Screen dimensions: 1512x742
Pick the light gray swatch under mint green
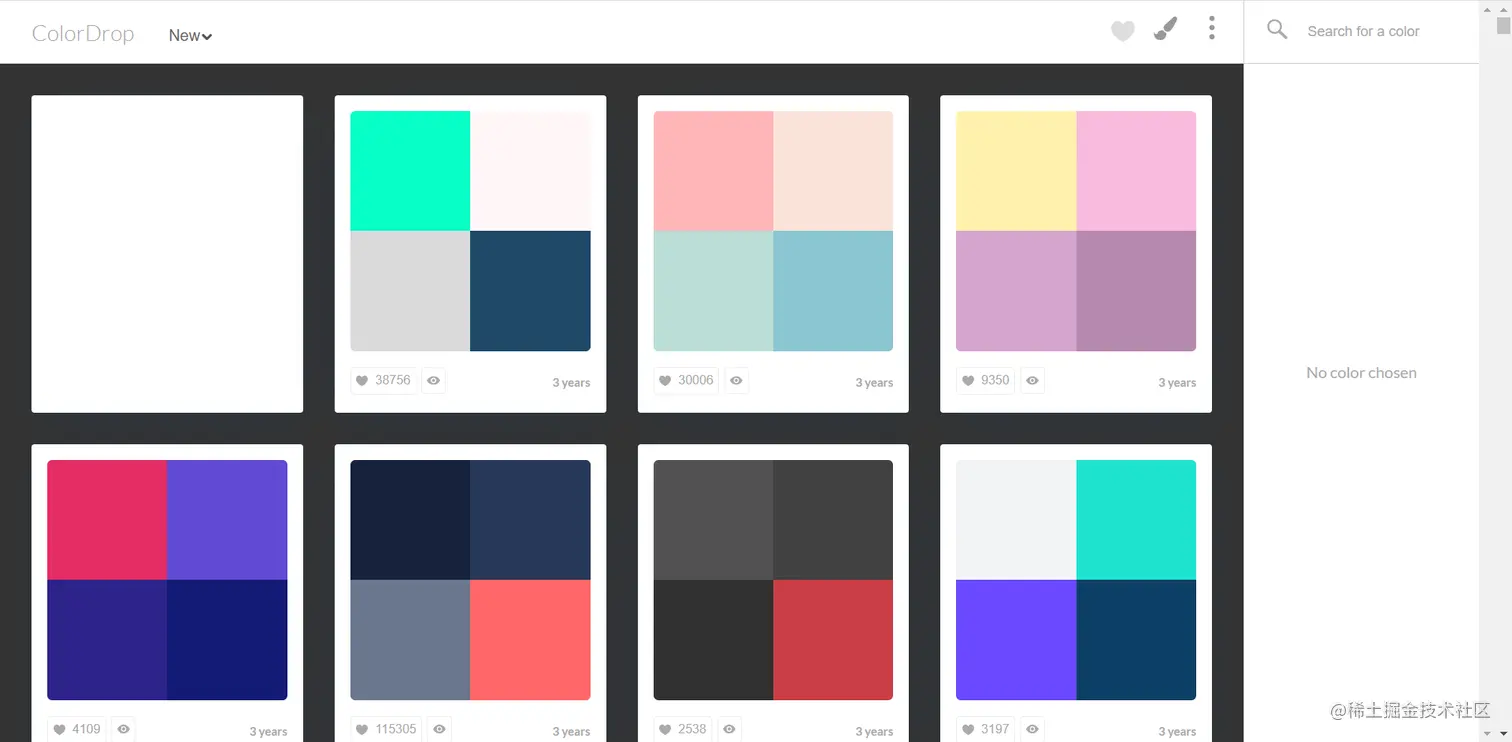(x=410, y=291)
